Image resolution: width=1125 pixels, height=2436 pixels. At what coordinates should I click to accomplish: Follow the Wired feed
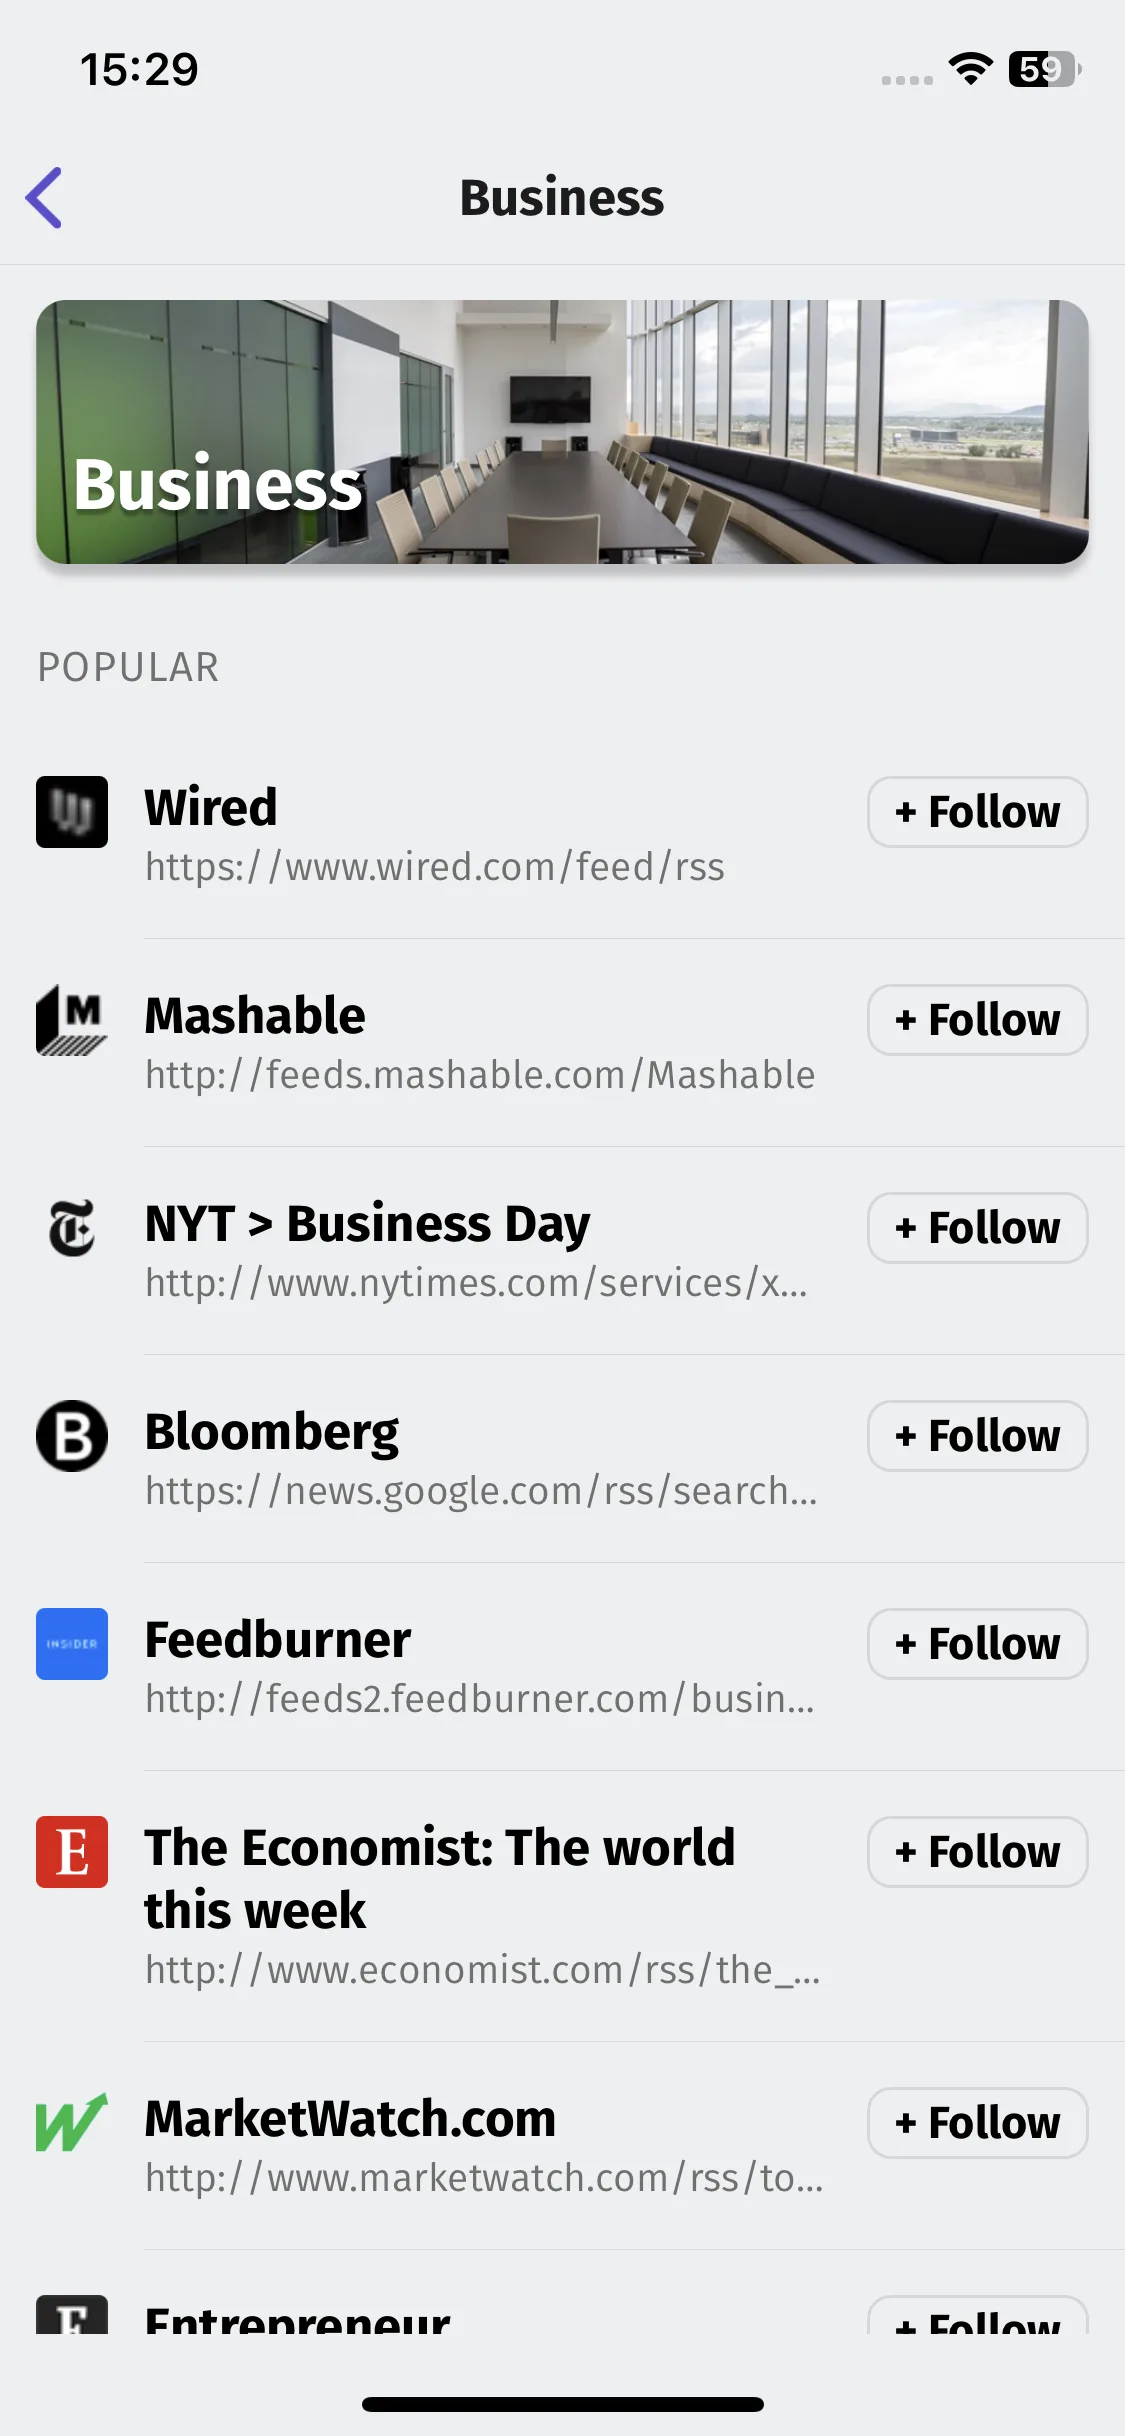pos(978,812)
